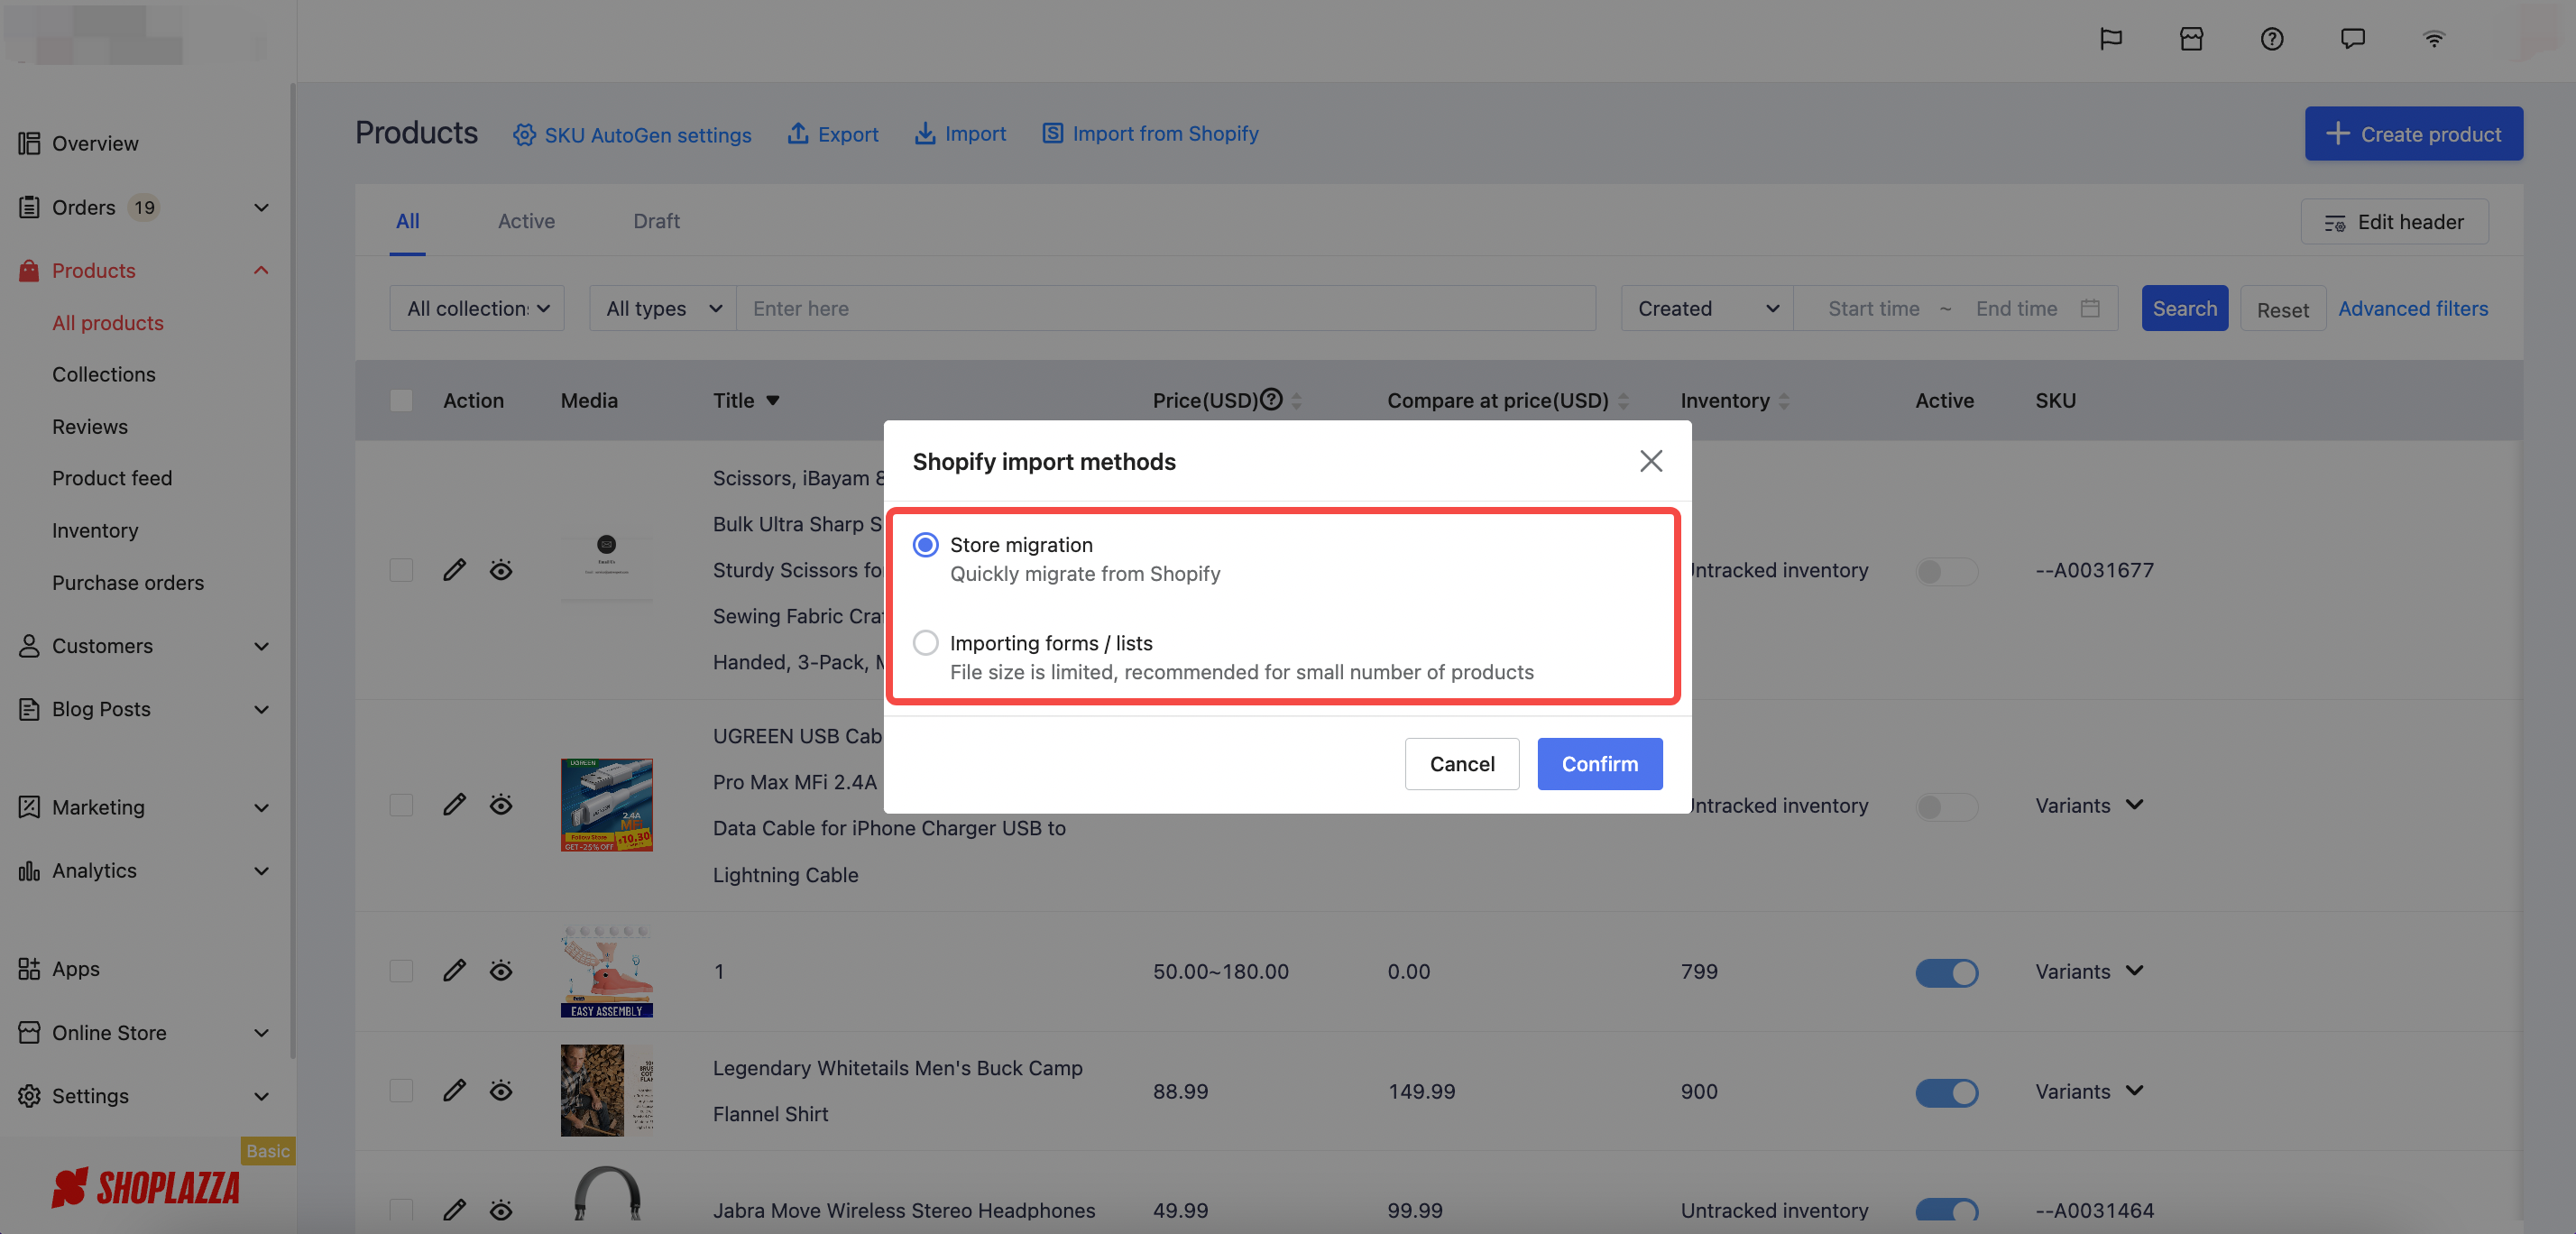Image resolution: width=2576 pixels, height=1234 pixels.
Task: Switch to the Draft products tab
Action: pos(656,221)
